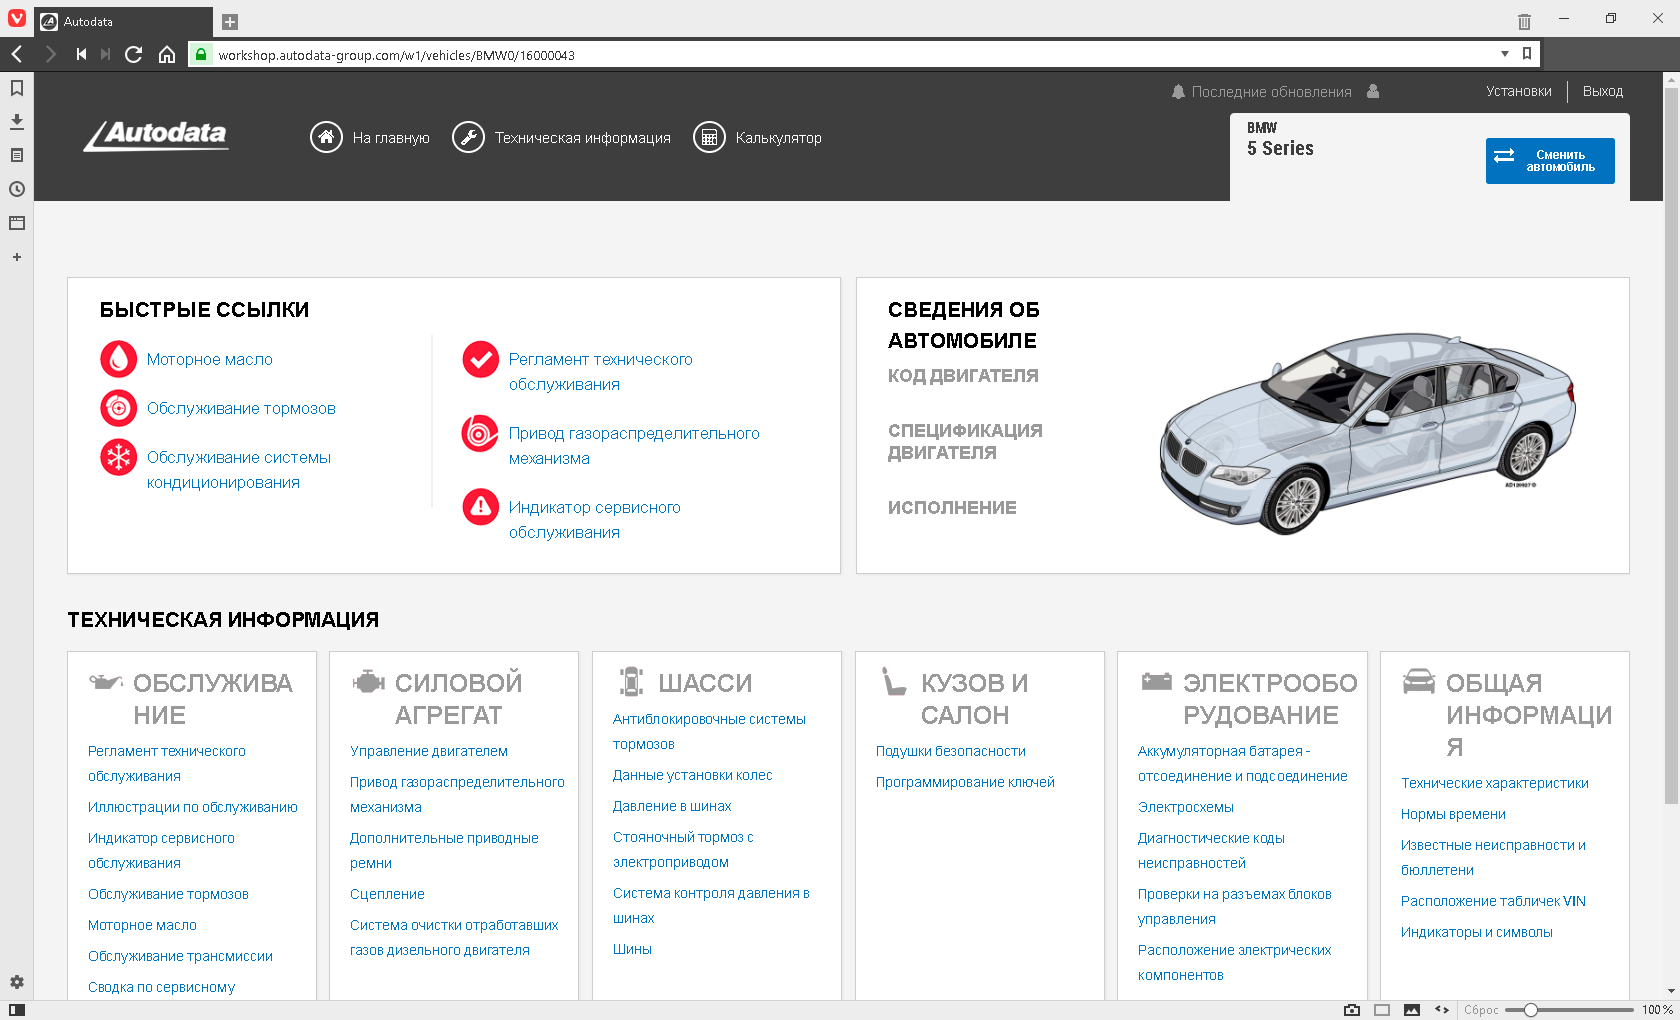Open Сцепление link
The width and height of the screenshot is (1680, 1020).
[x=387, y=894]
